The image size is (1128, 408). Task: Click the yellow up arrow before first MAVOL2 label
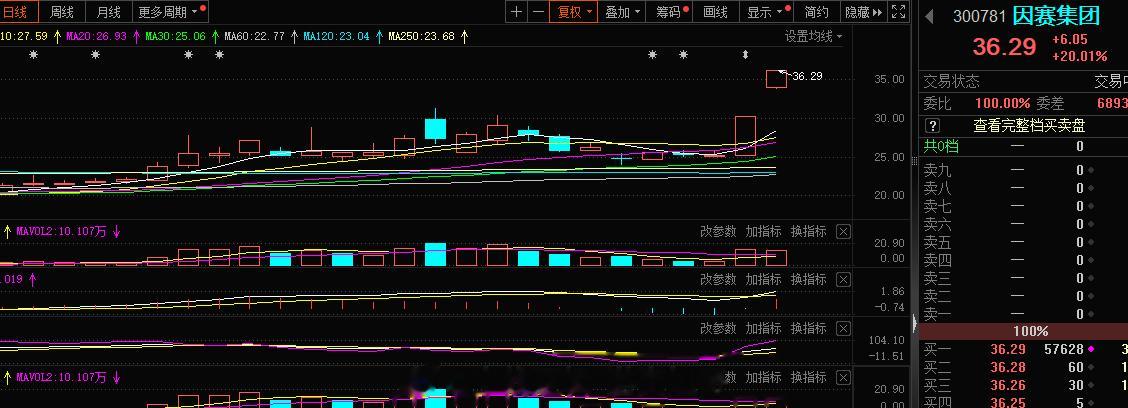pyautogui.click(x=8, y=232)
